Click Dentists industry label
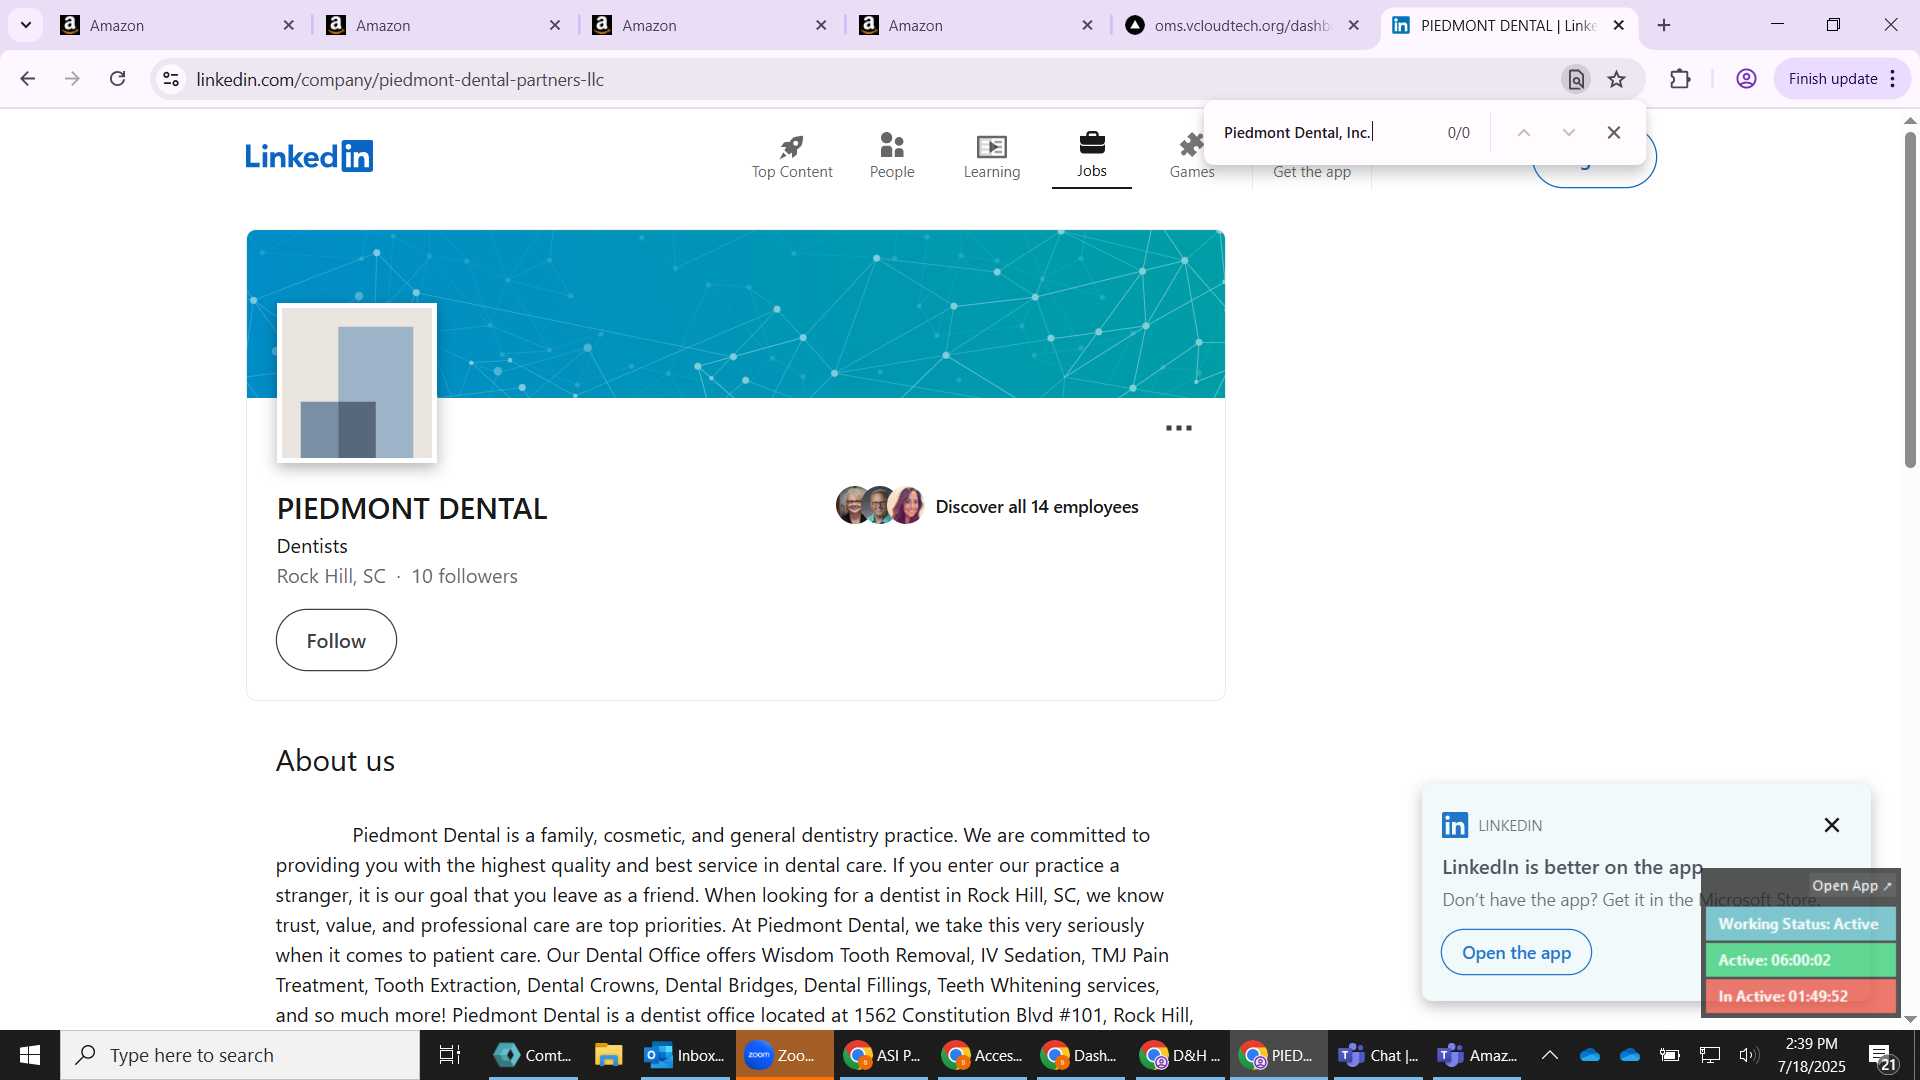1920x1080 pixels. tap(312, 546)
